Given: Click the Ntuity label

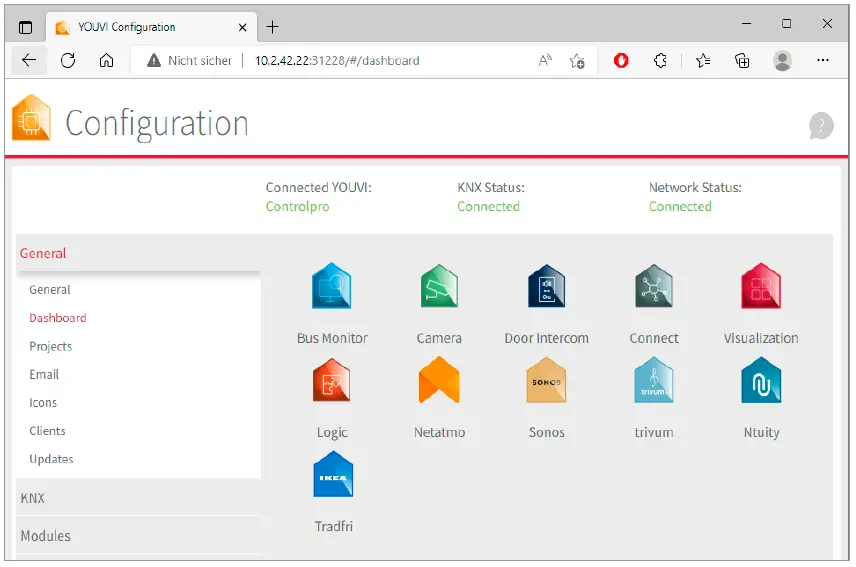Looking at the screenshot, I should tap(761, 433).
